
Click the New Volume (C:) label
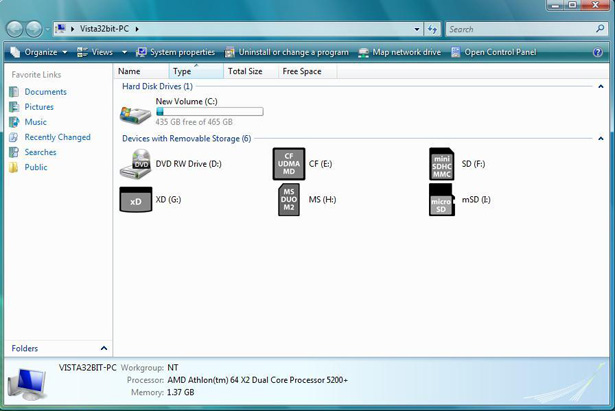[186, 102]
